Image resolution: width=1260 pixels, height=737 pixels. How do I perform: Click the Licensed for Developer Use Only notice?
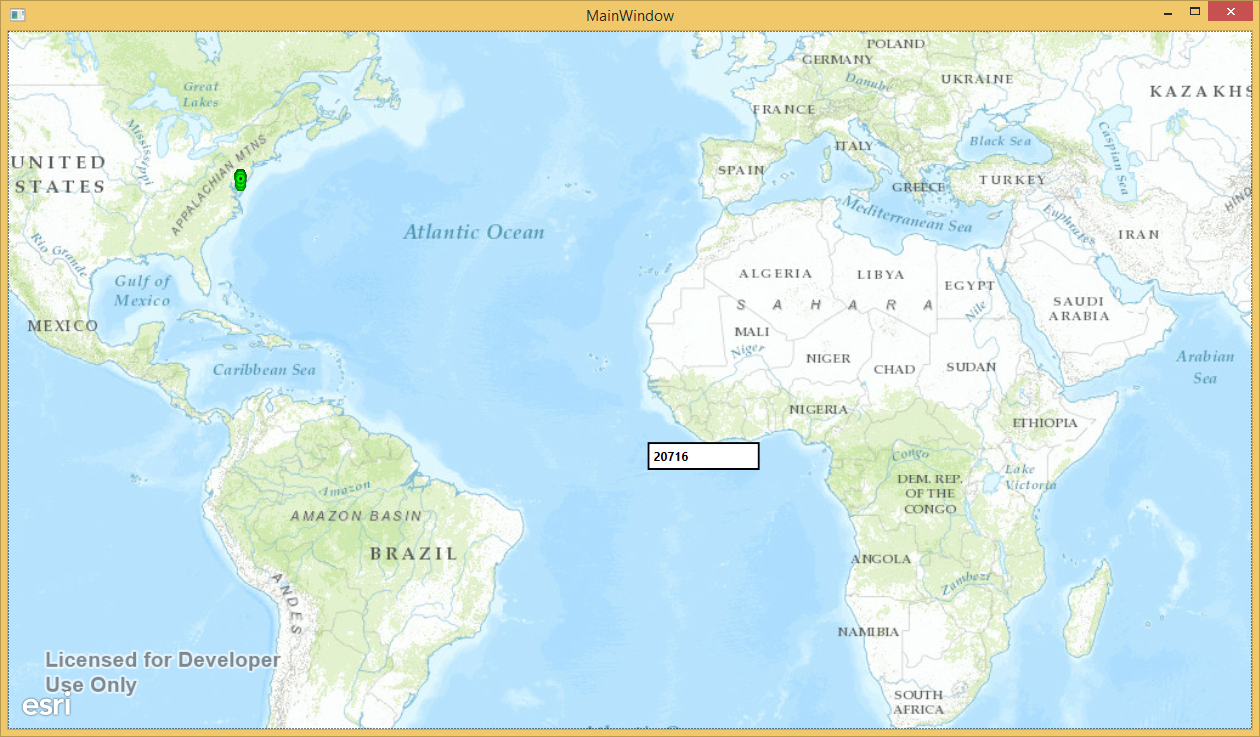pos(162,672)
